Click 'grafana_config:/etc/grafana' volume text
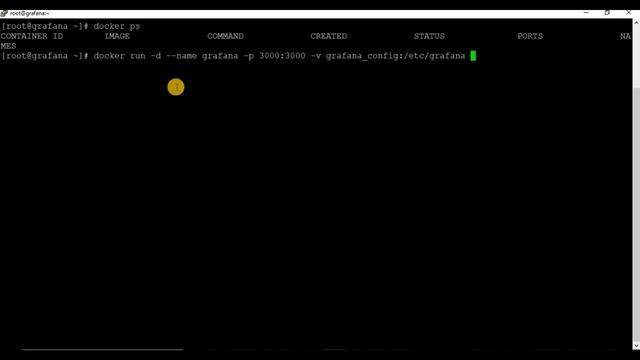Image resolution: width=640 pixels, height=360 pixels. pyautogui.click(x=396, y=56)
